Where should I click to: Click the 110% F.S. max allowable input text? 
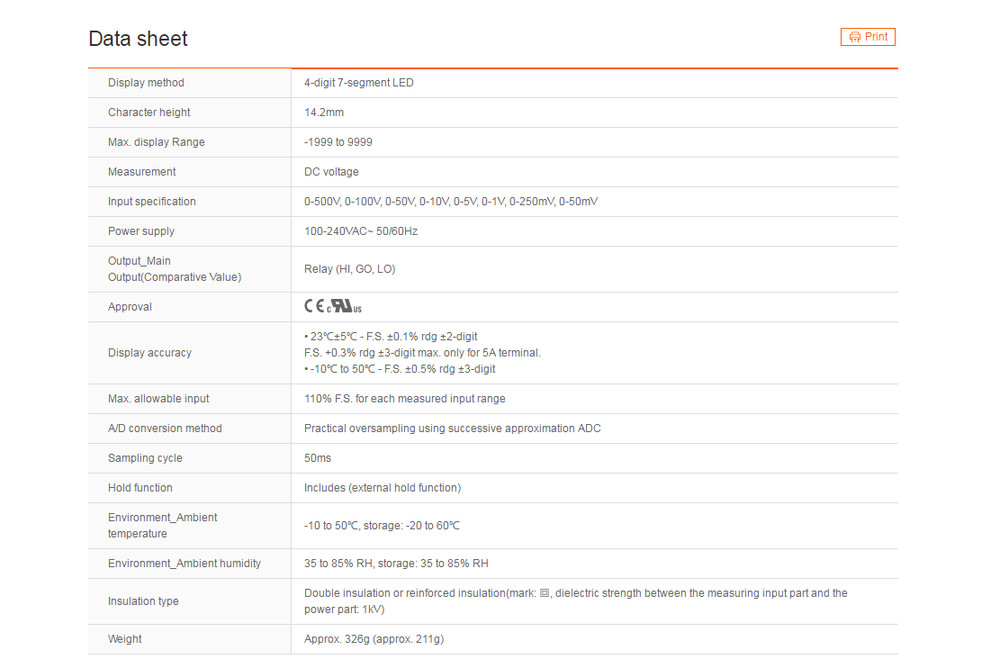404,399
